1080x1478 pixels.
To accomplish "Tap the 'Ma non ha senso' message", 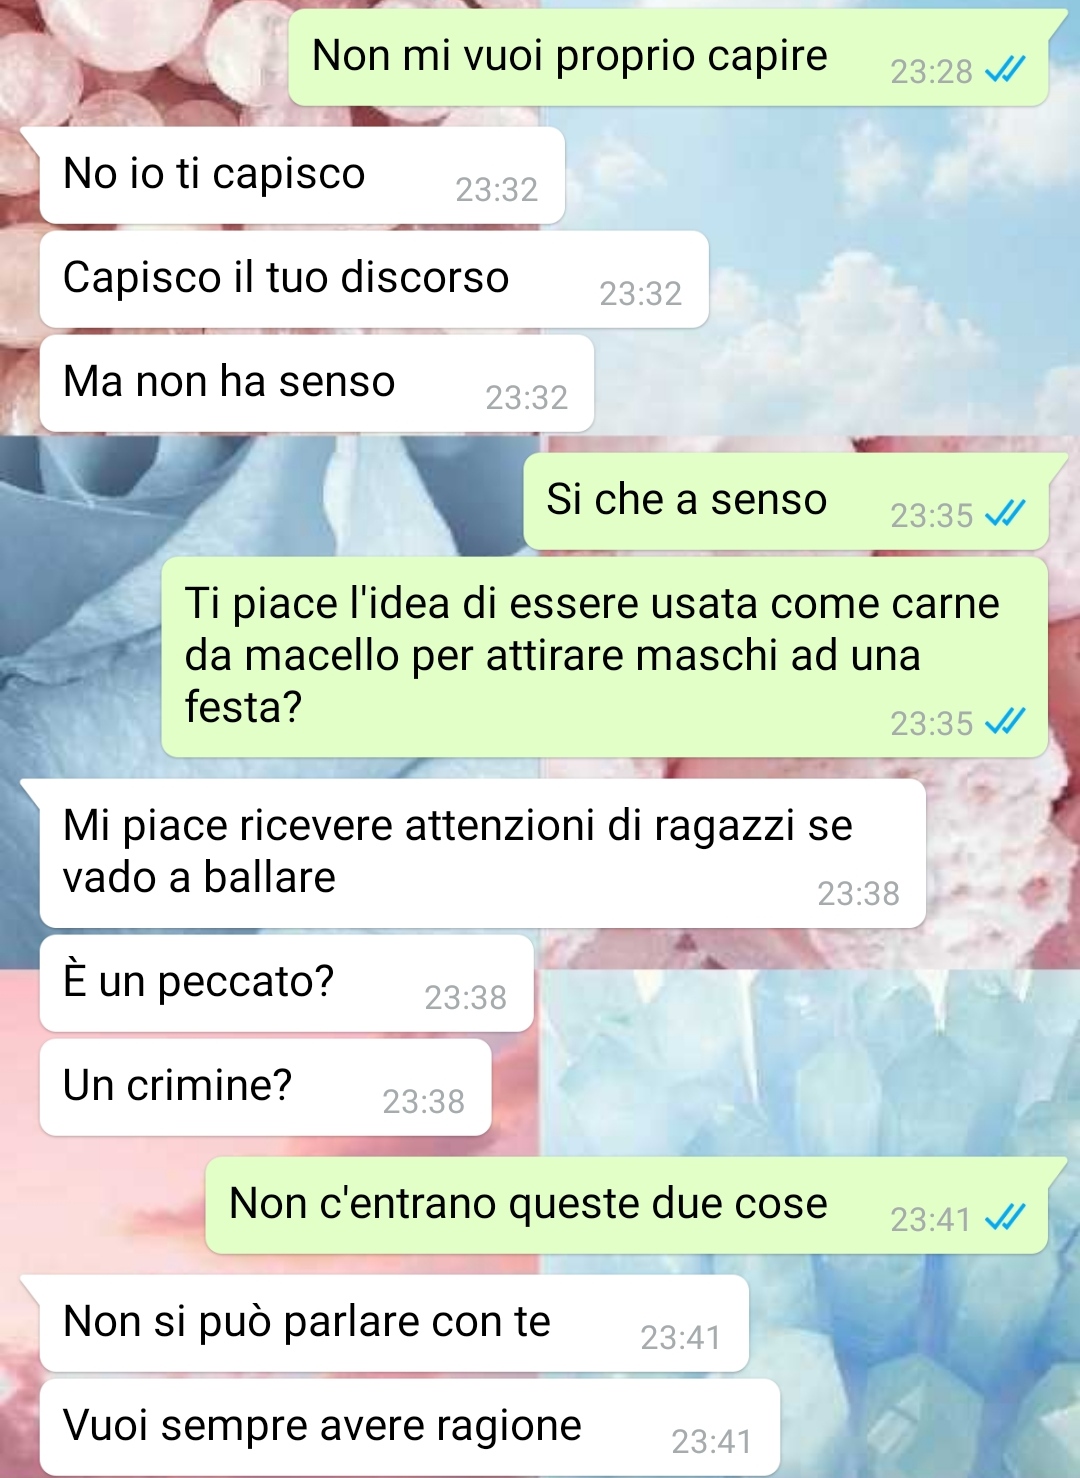I will coord(317,384).
